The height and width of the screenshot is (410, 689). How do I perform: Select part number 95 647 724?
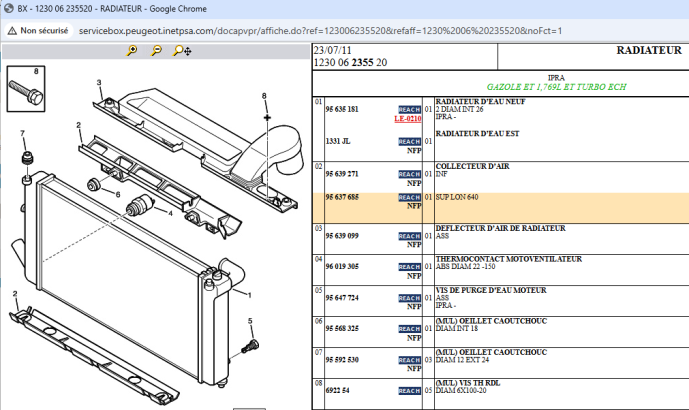(342, 298)
